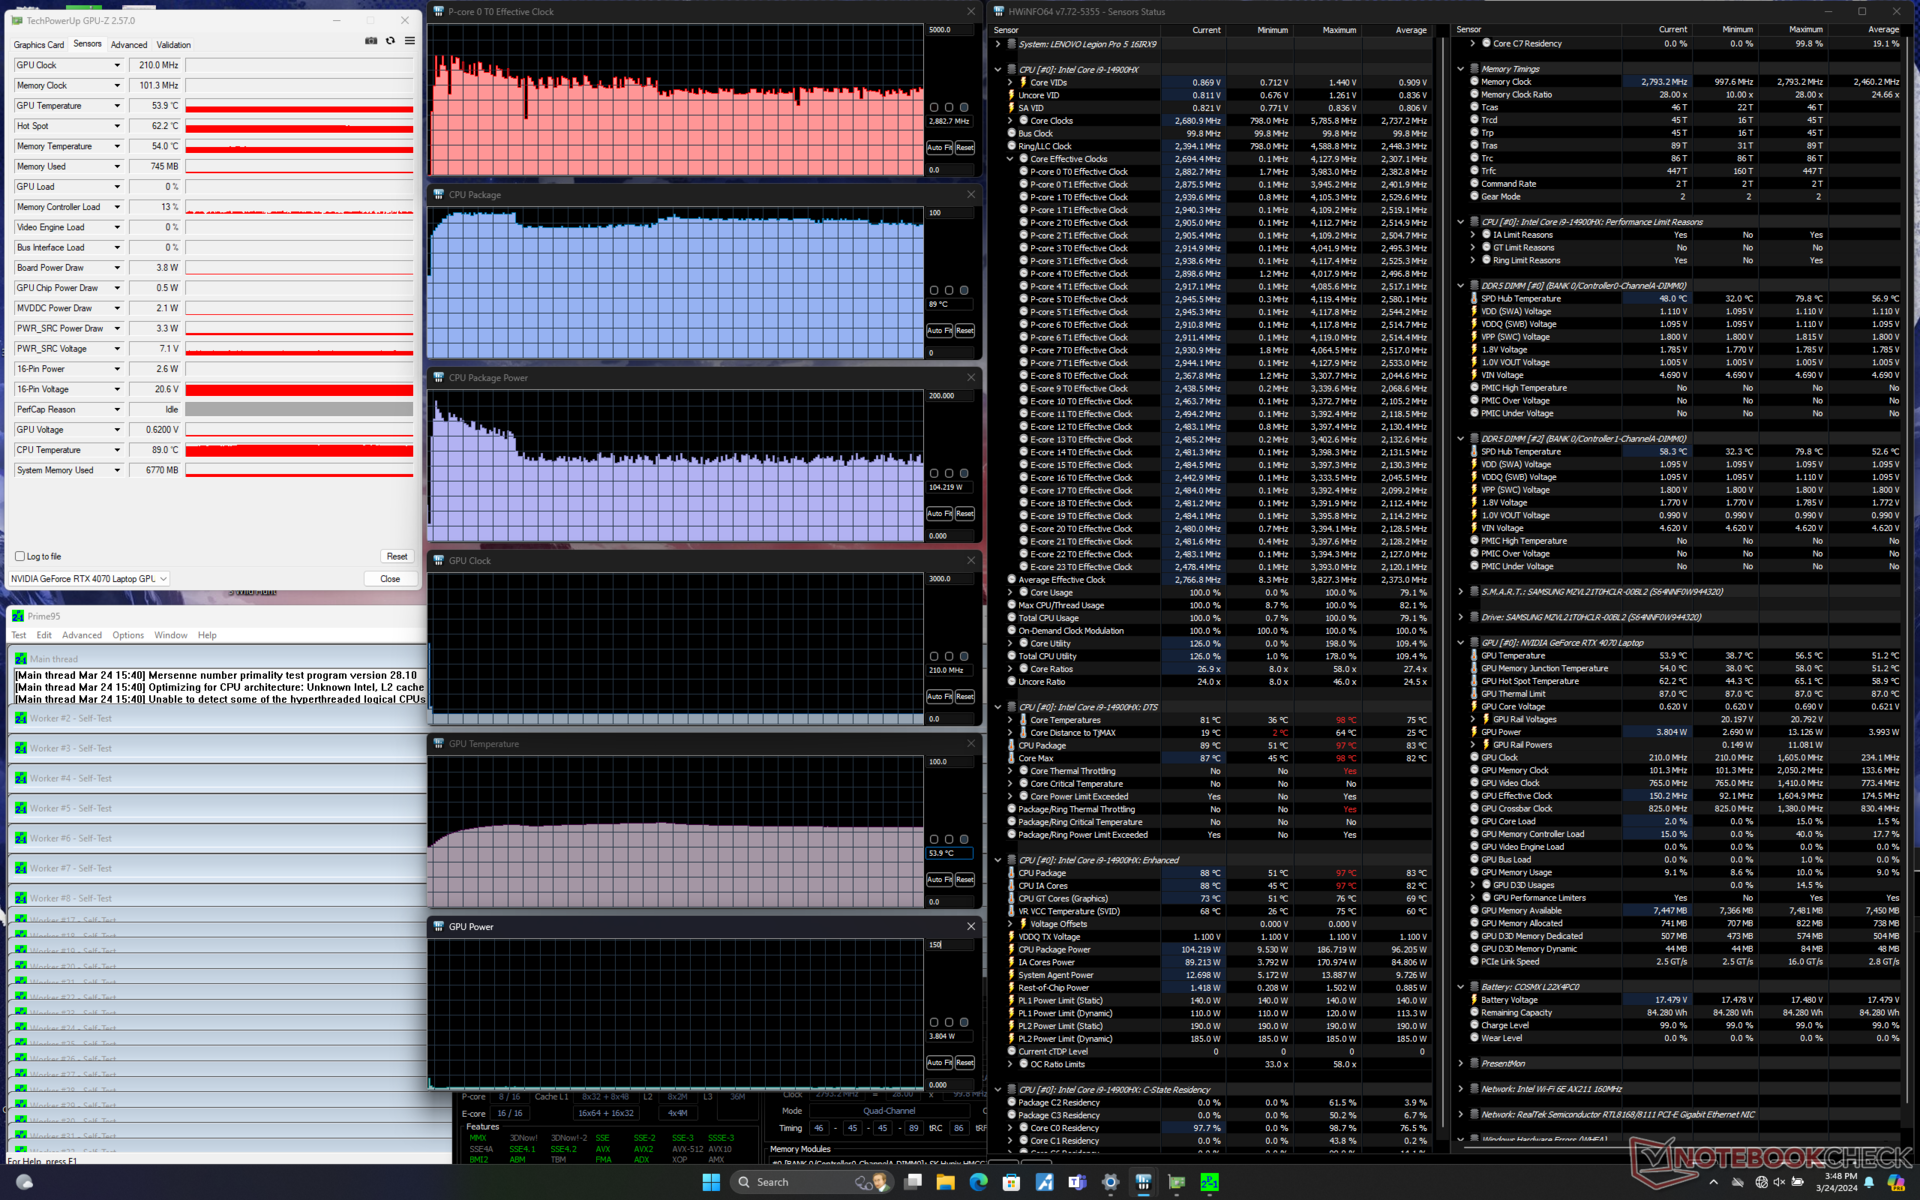
Task: Pick third color swatch in GPU Power graph
Action: click(x=964, y=1022)
